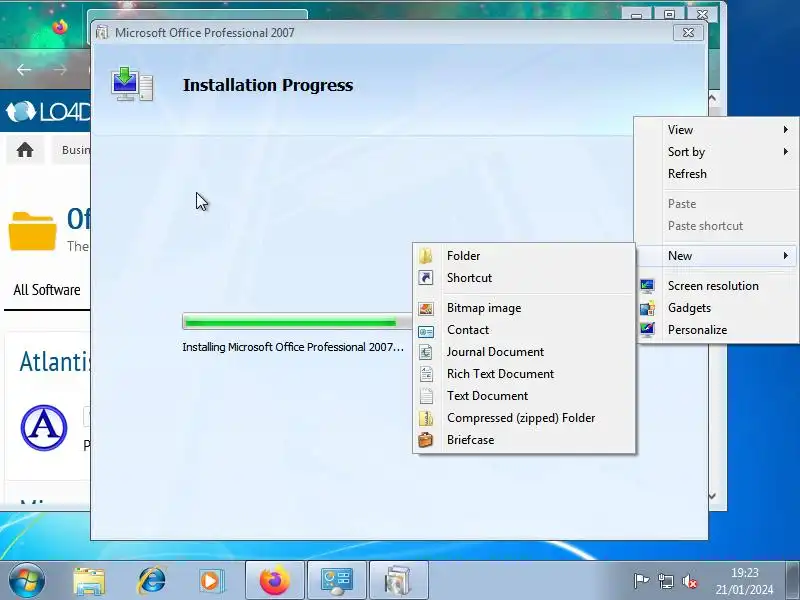
Task: Create a new Folder from the submenu
Action: [524, 256]
